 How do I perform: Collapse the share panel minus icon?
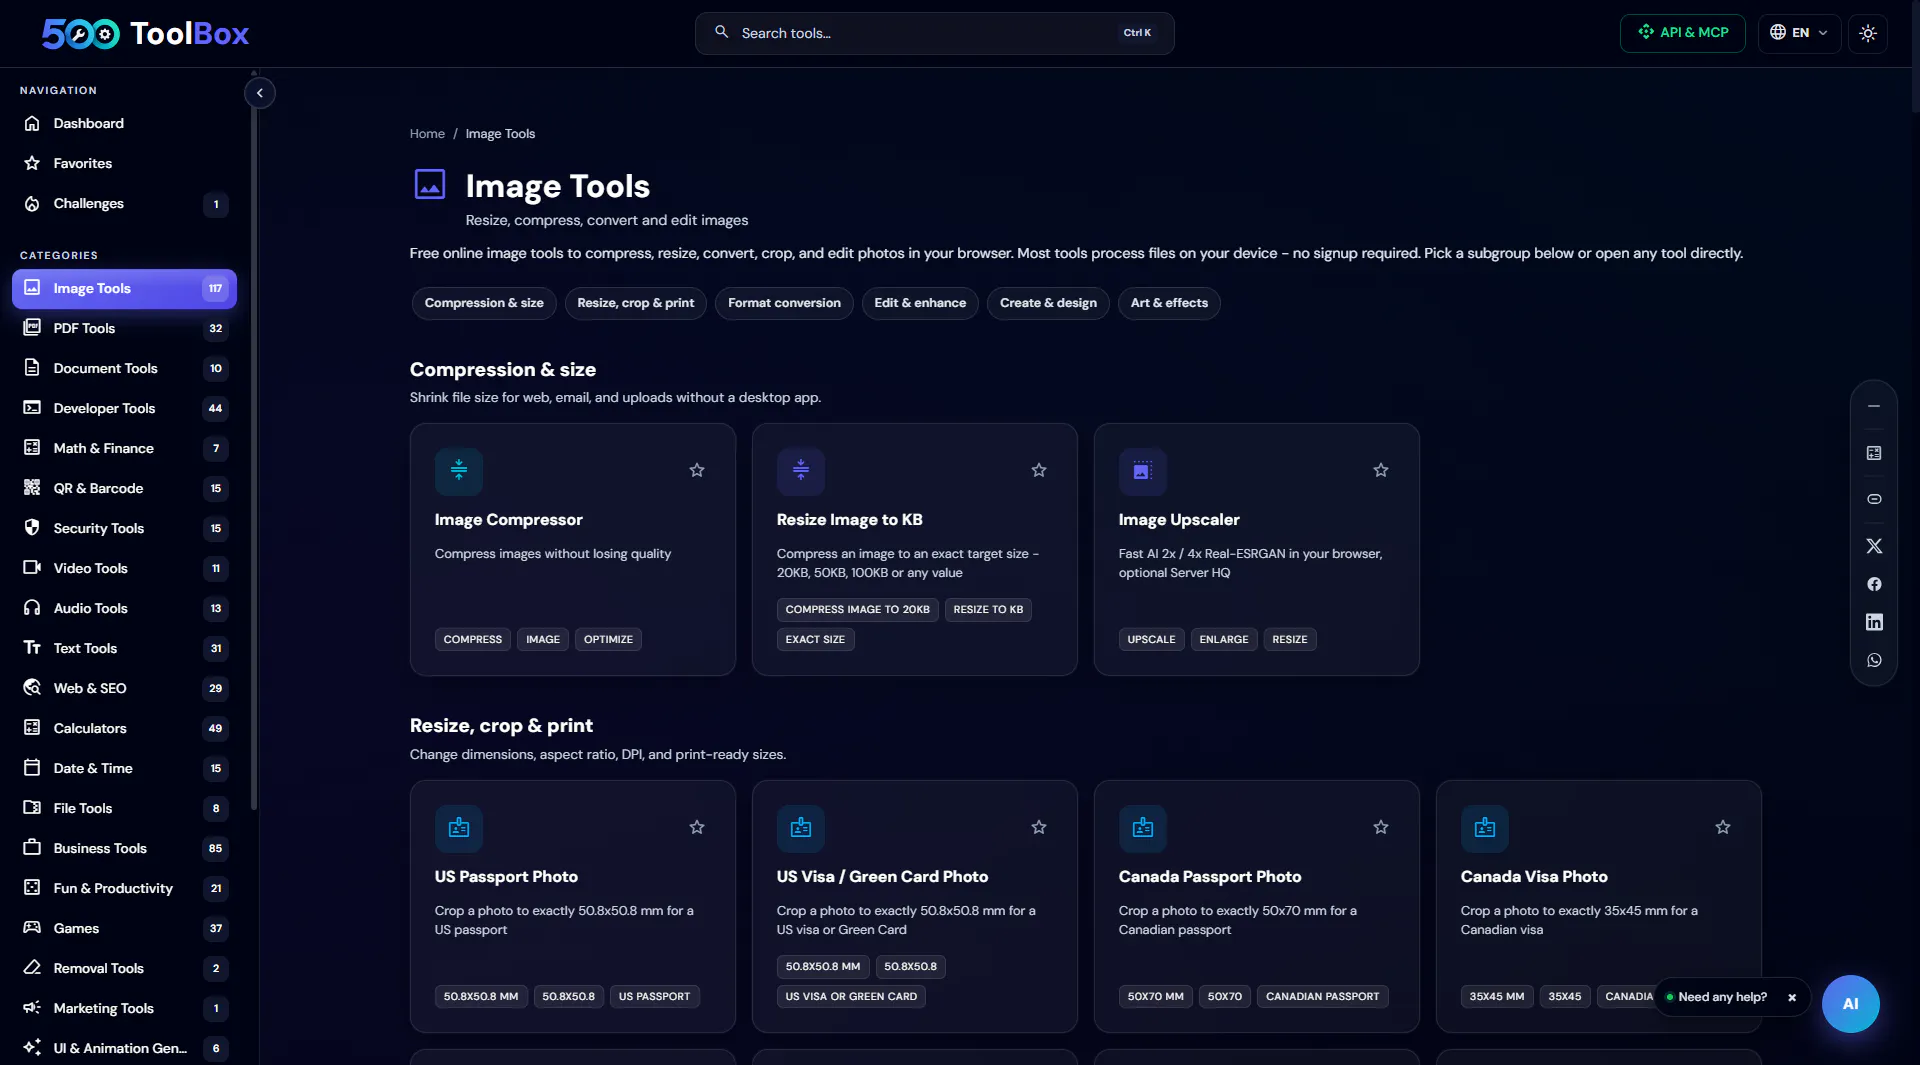pyautogui.click(x=1874, y=407)
